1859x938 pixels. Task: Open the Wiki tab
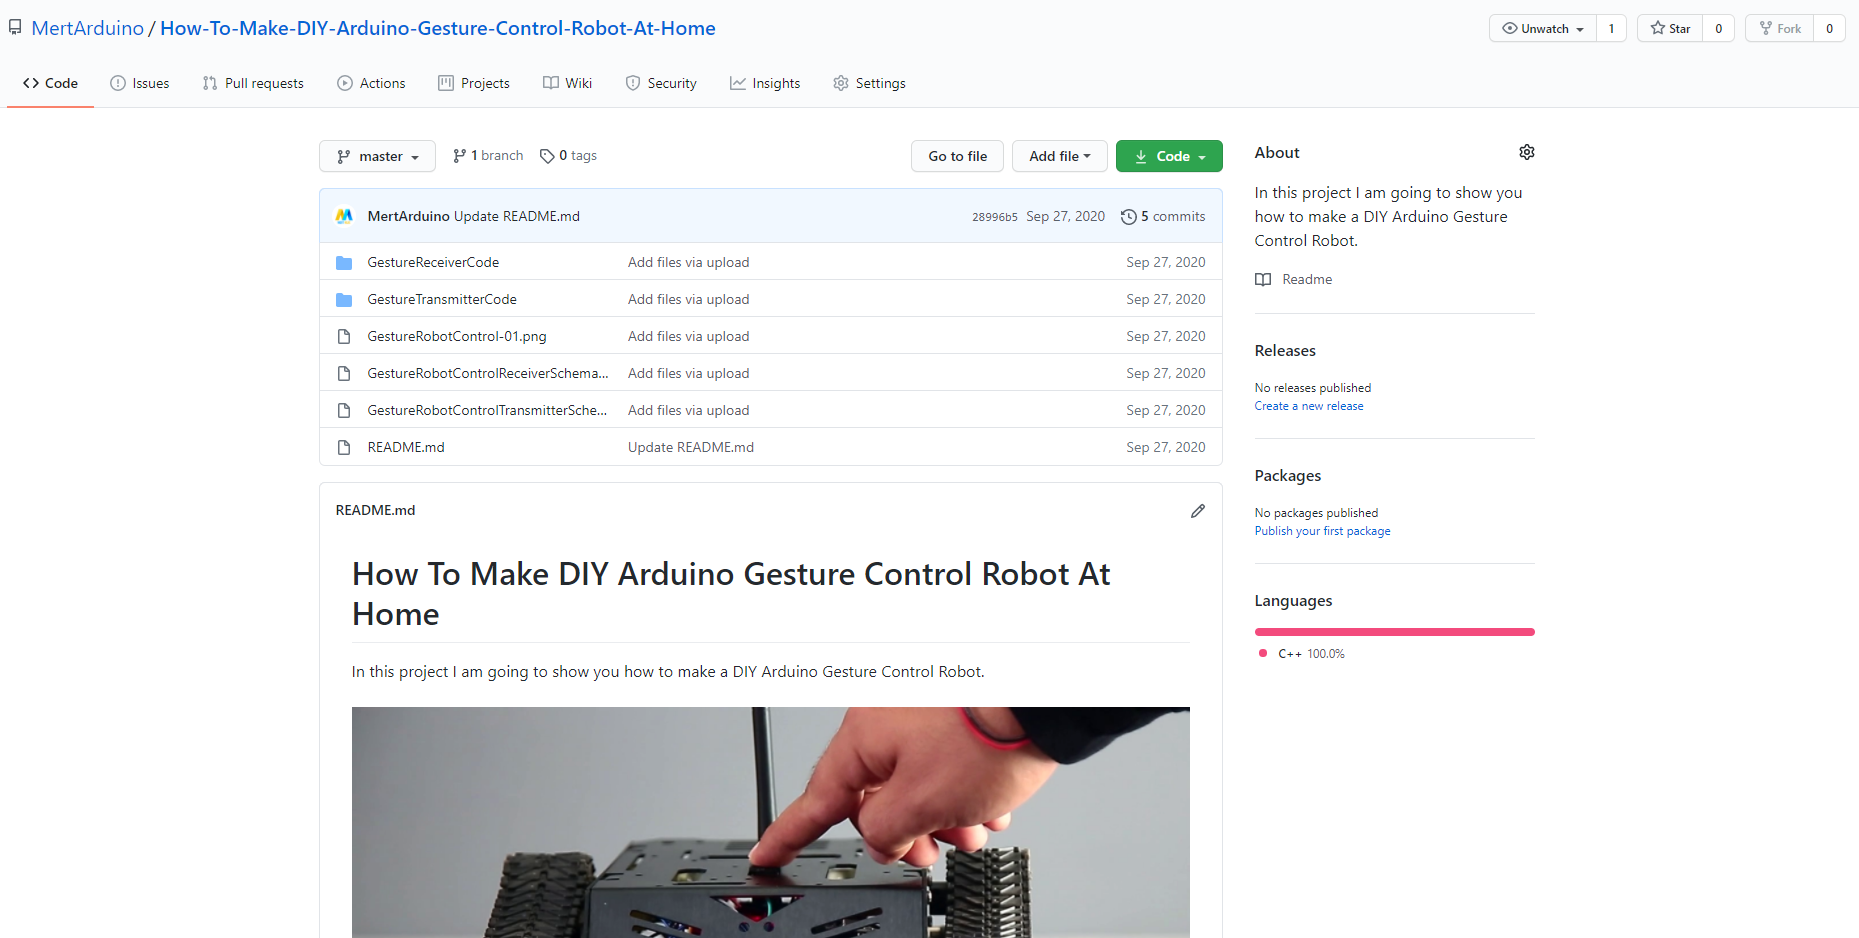(x=568, y=83)
